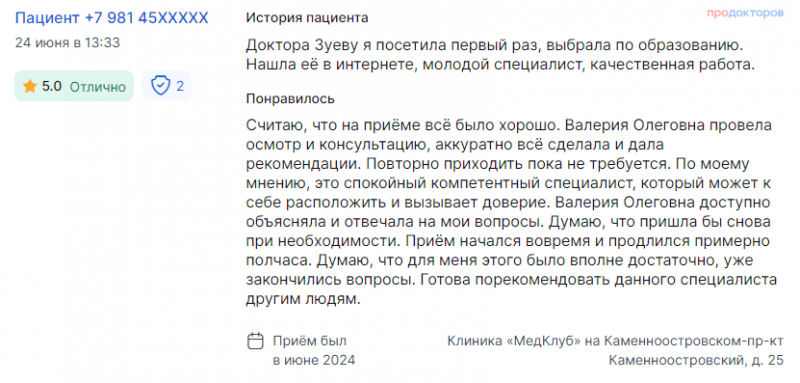Click the calendar icon near appointment date

pos(255,341)
